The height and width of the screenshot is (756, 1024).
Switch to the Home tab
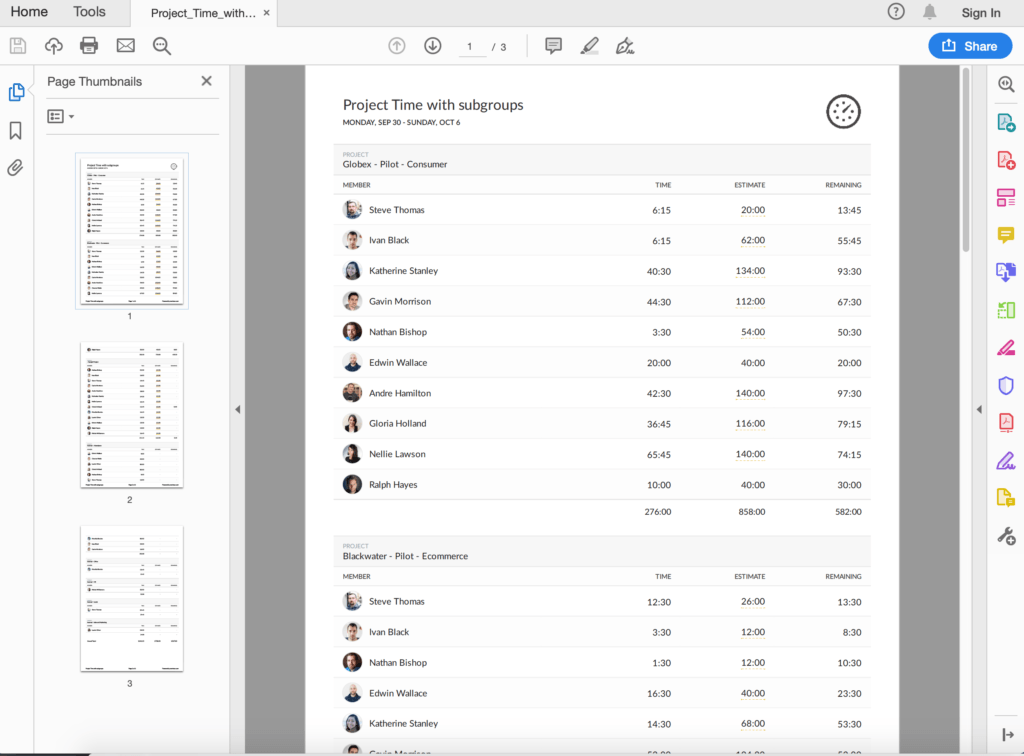29,12
